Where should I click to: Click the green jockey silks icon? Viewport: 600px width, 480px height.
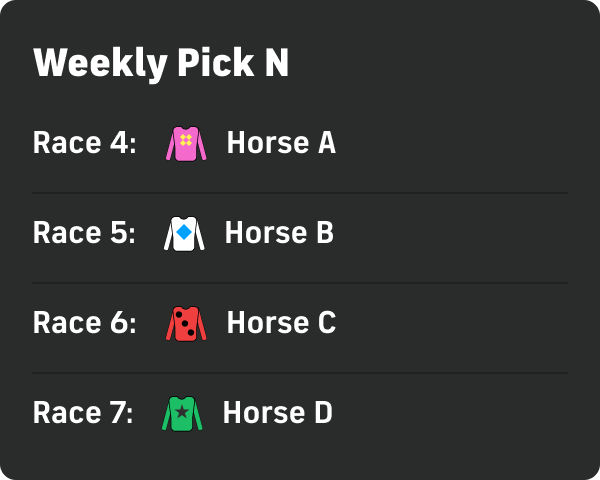tap(182, 414)
